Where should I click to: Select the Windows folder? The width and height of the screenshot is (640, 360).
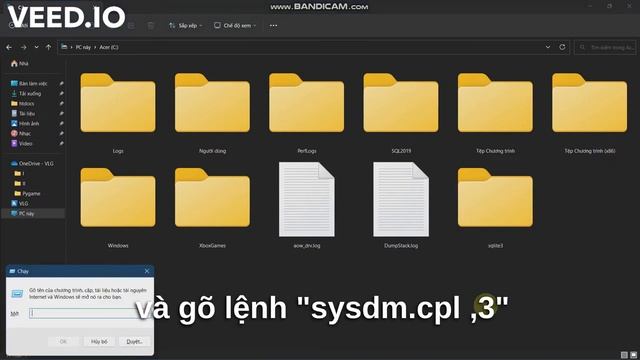(118, 208)
